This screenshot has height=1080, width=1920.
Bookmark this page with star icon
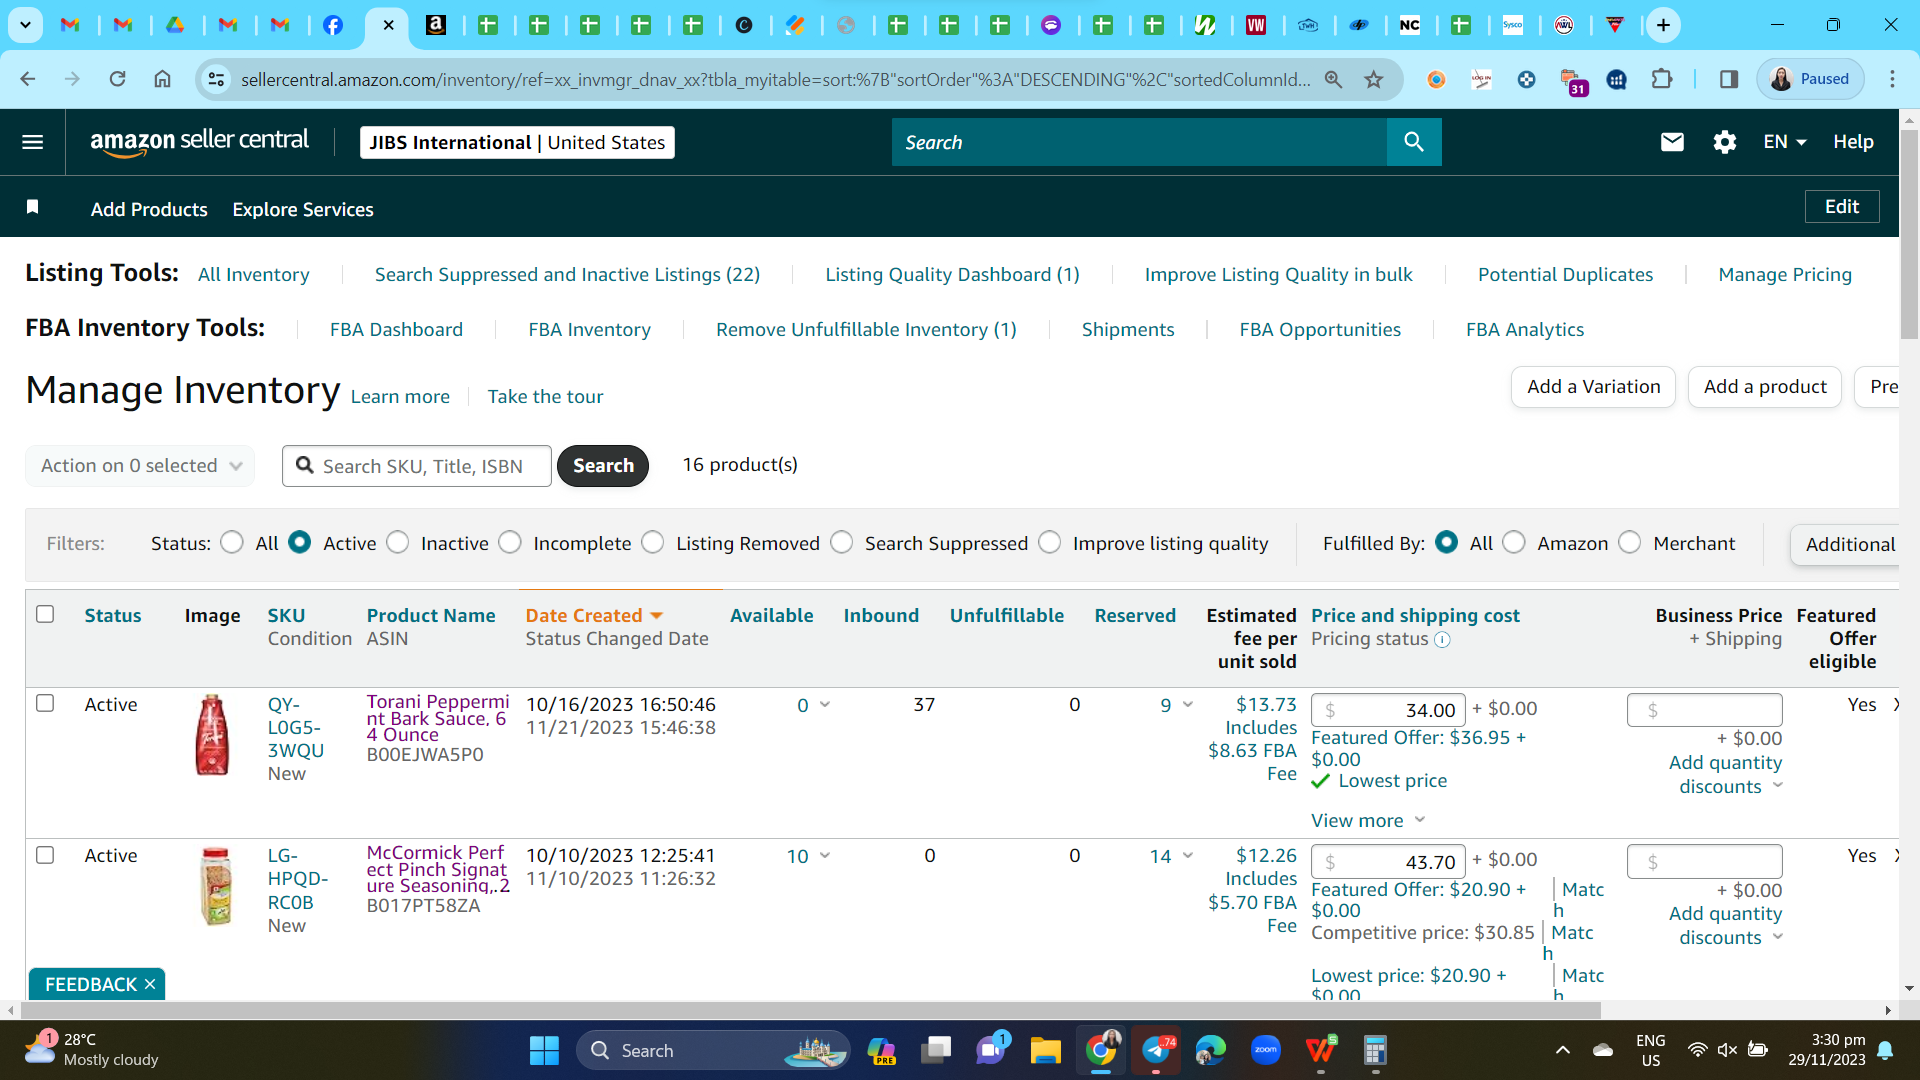point(1374,79)
